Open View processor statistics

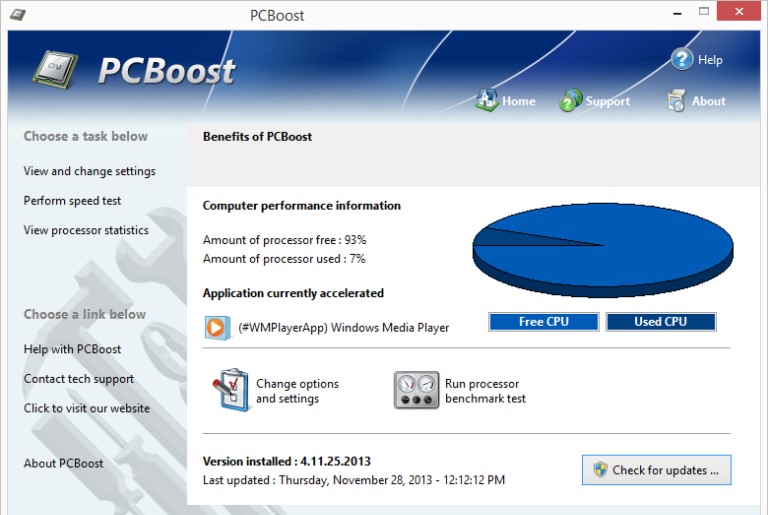(x=86, y=230)
